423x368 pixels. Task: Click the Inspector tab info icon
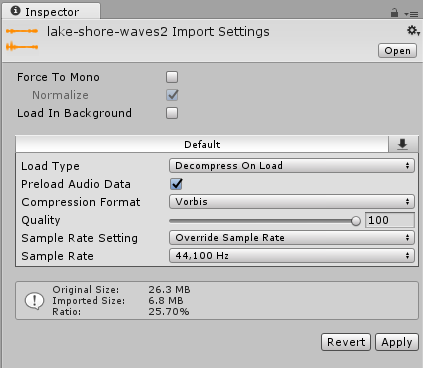point(15,11)
